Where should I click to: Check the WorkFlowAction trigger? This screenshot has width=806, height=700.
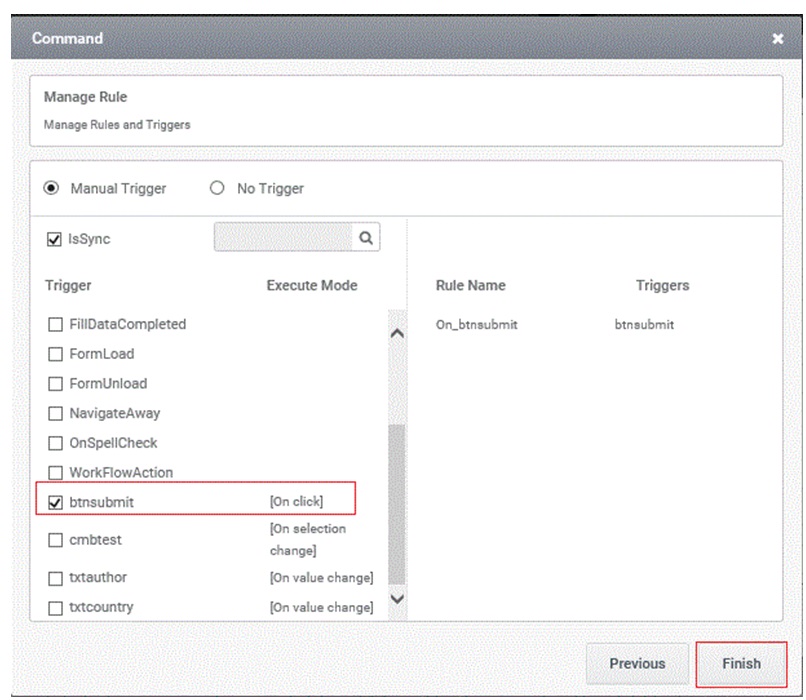coord(55,473)
